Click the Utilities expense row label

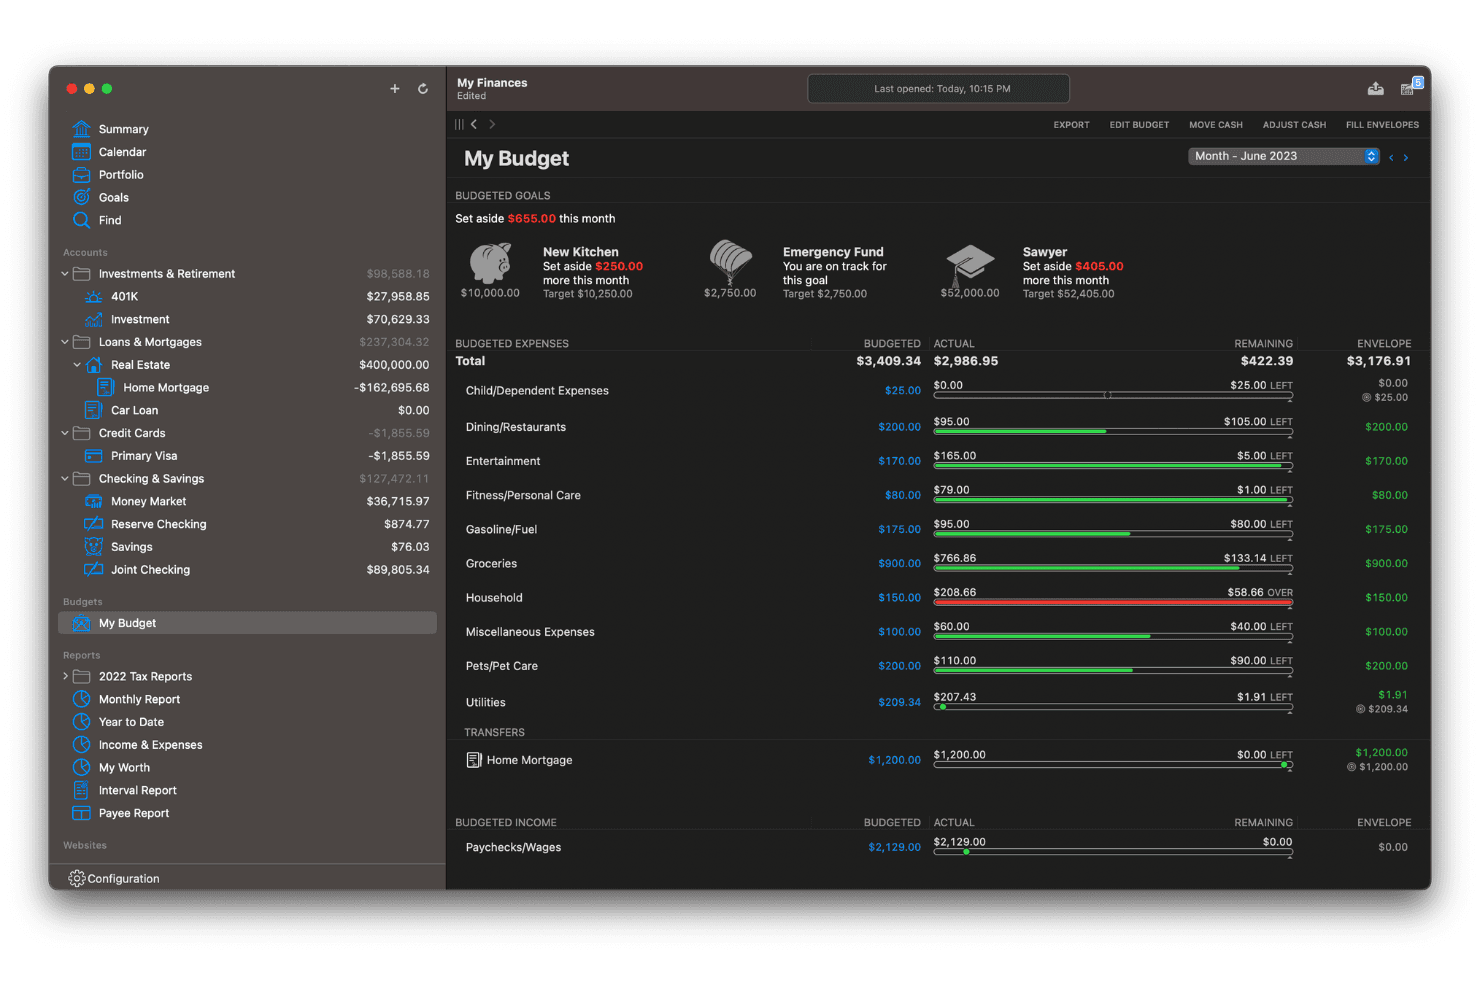coord(486,703)
